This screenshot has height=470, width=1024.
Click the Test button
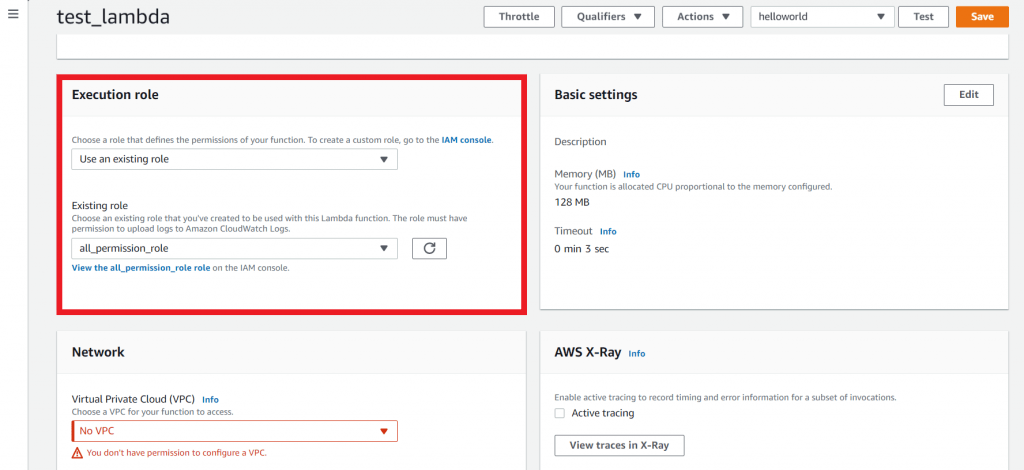coord(923,17)
